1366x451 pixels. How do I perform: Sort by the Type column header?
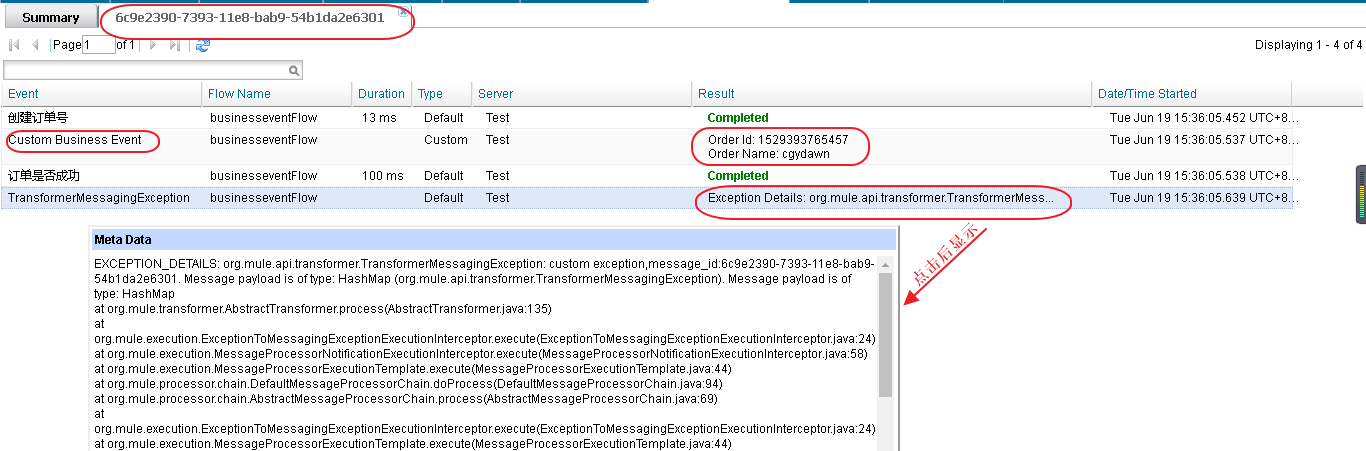[442, 94]
